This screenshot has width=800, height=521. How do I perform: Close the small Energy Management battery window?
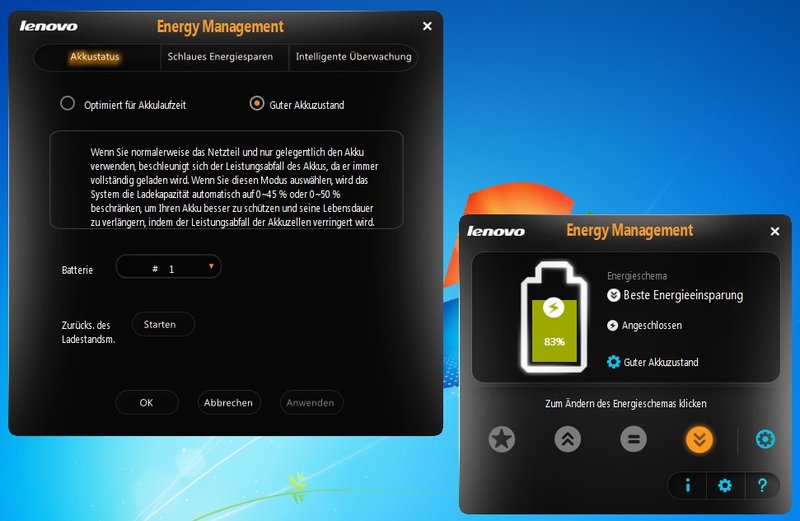pos(774,231)
